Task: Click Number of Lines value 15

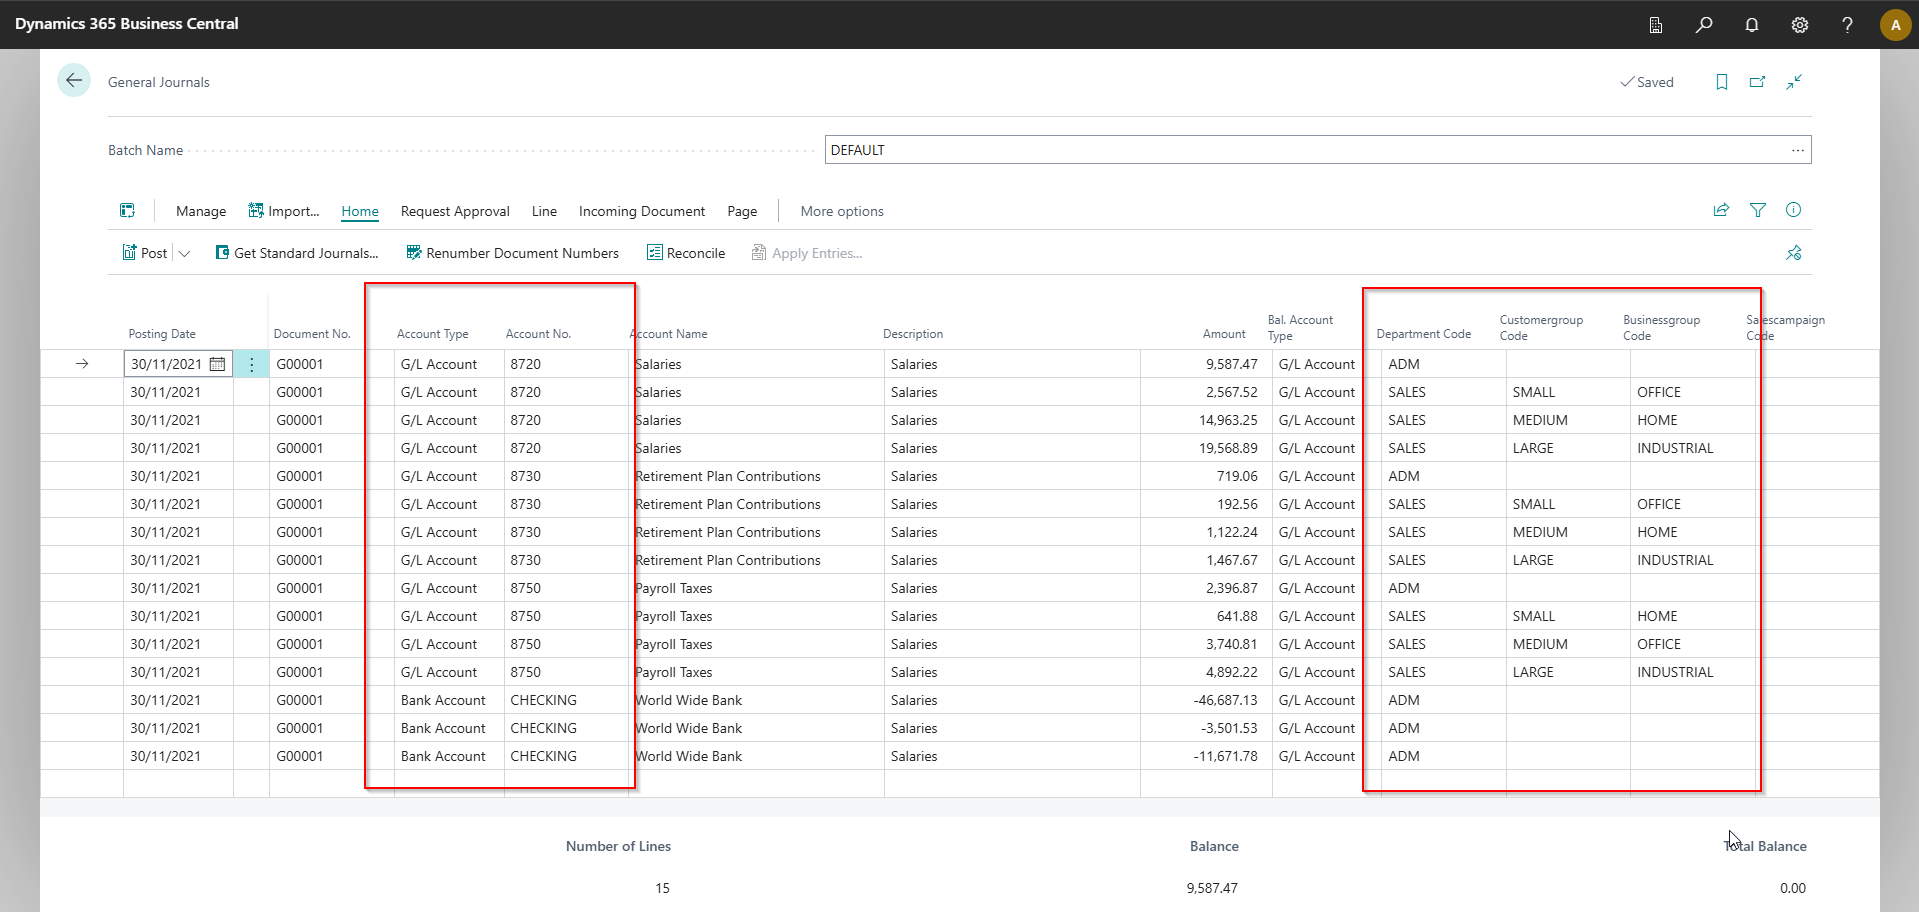Action: (x=662, y=888)
